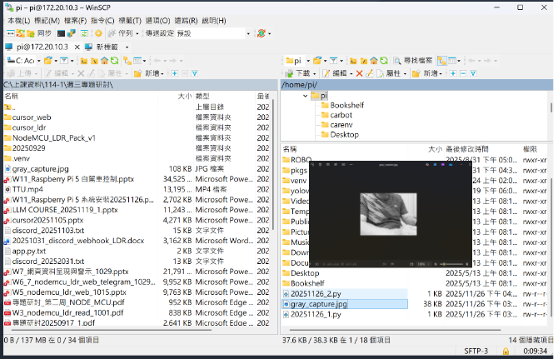Open the transfer settings 預設 combo box
Screen dimensions: 554x360
coord(213,34)
